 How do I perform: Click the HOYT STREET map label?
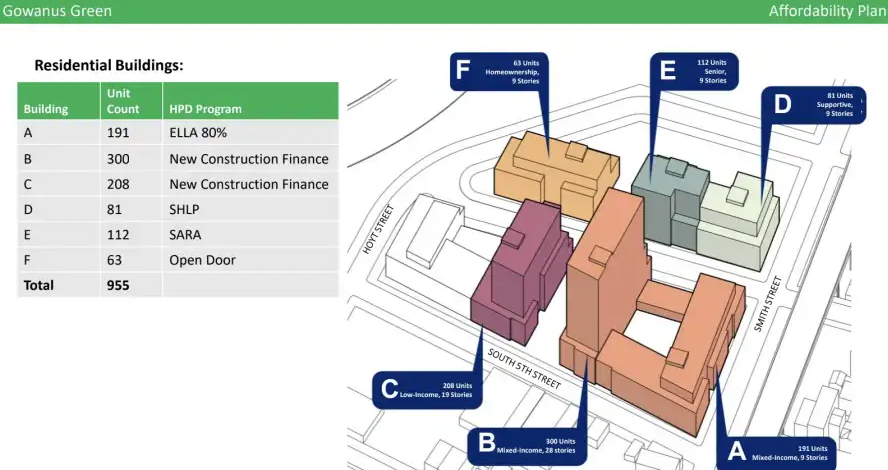pyautogui.click(x=378, y=229)
